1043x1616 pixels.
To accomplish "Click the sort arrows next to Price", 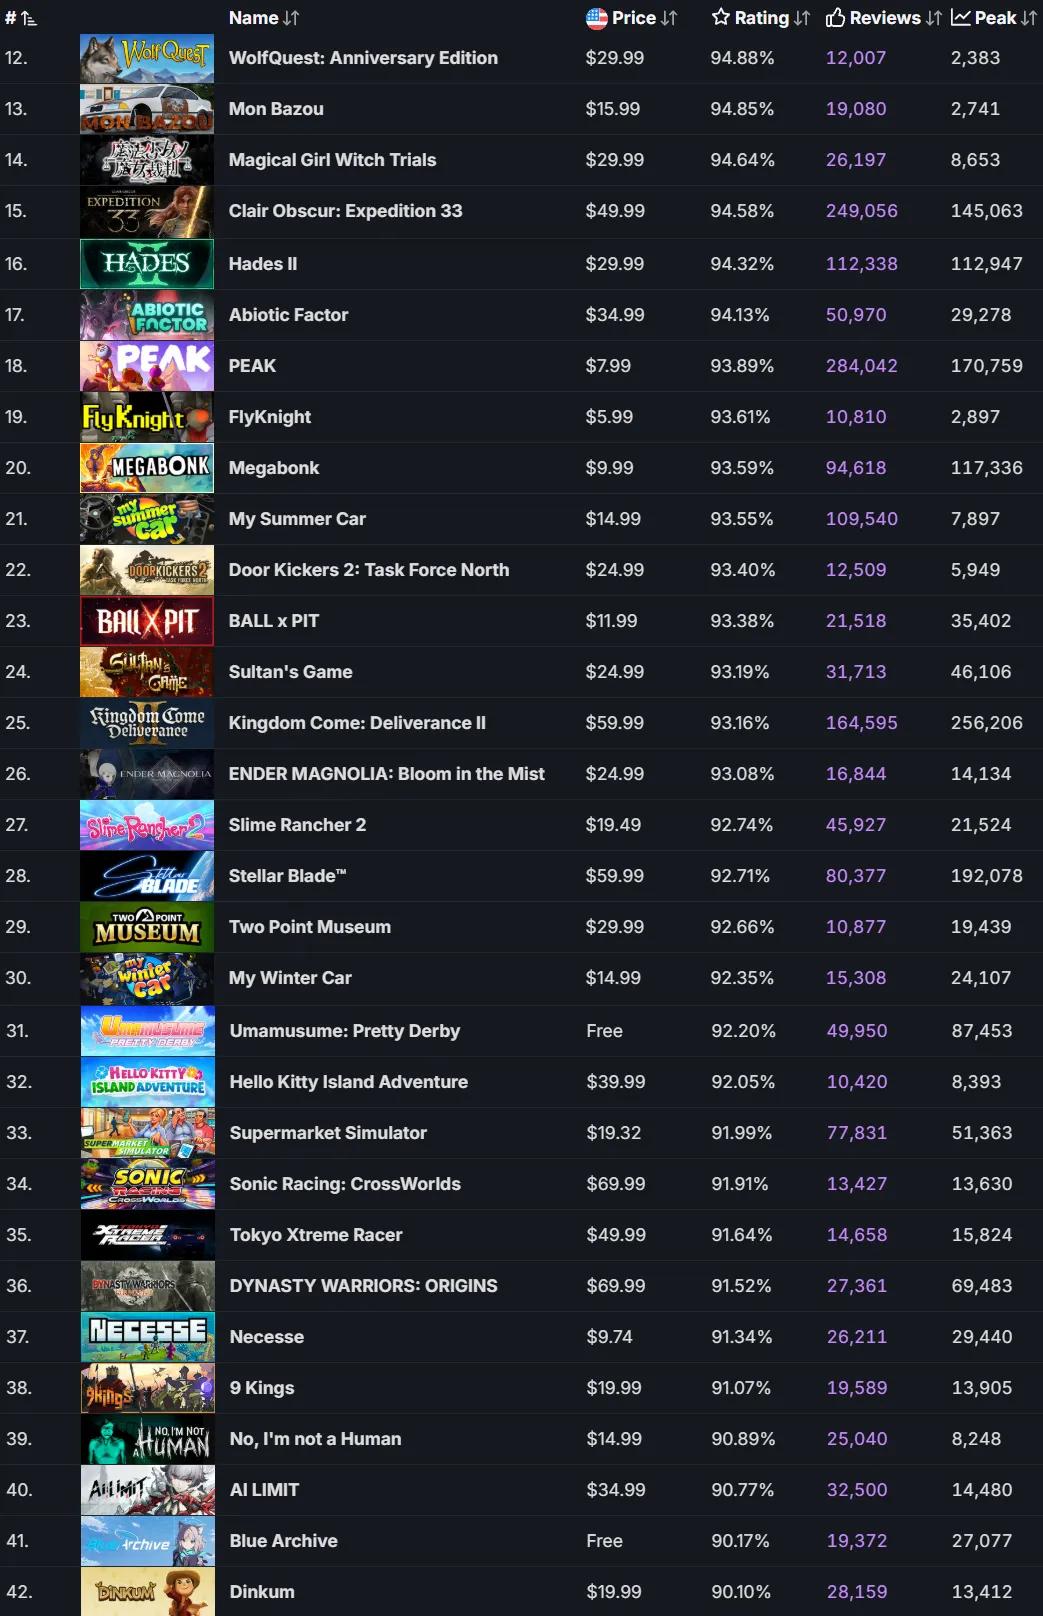I will pos(669,18).
